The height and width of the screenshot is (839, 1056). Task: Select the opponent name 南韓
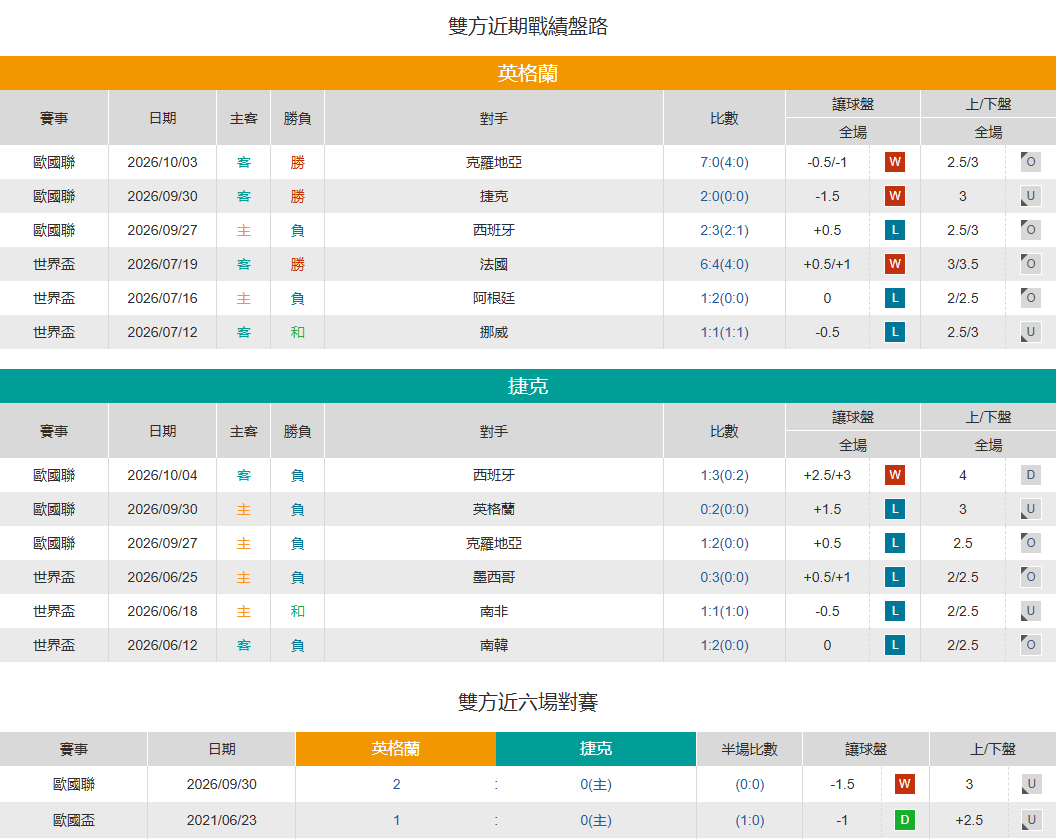click(x=494, y=645)
